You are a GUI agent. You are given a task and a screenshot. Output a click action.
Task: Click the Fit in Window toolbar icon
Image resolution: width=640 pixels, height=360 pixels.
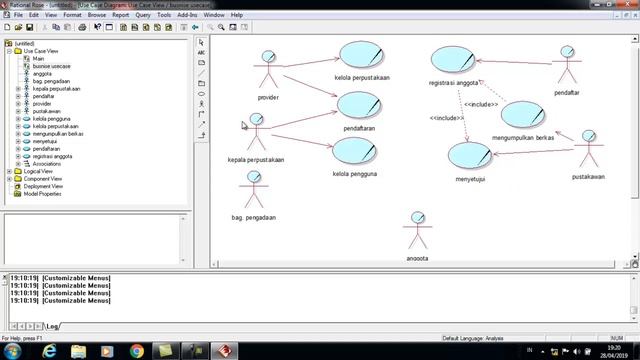[x=233, y=27]
